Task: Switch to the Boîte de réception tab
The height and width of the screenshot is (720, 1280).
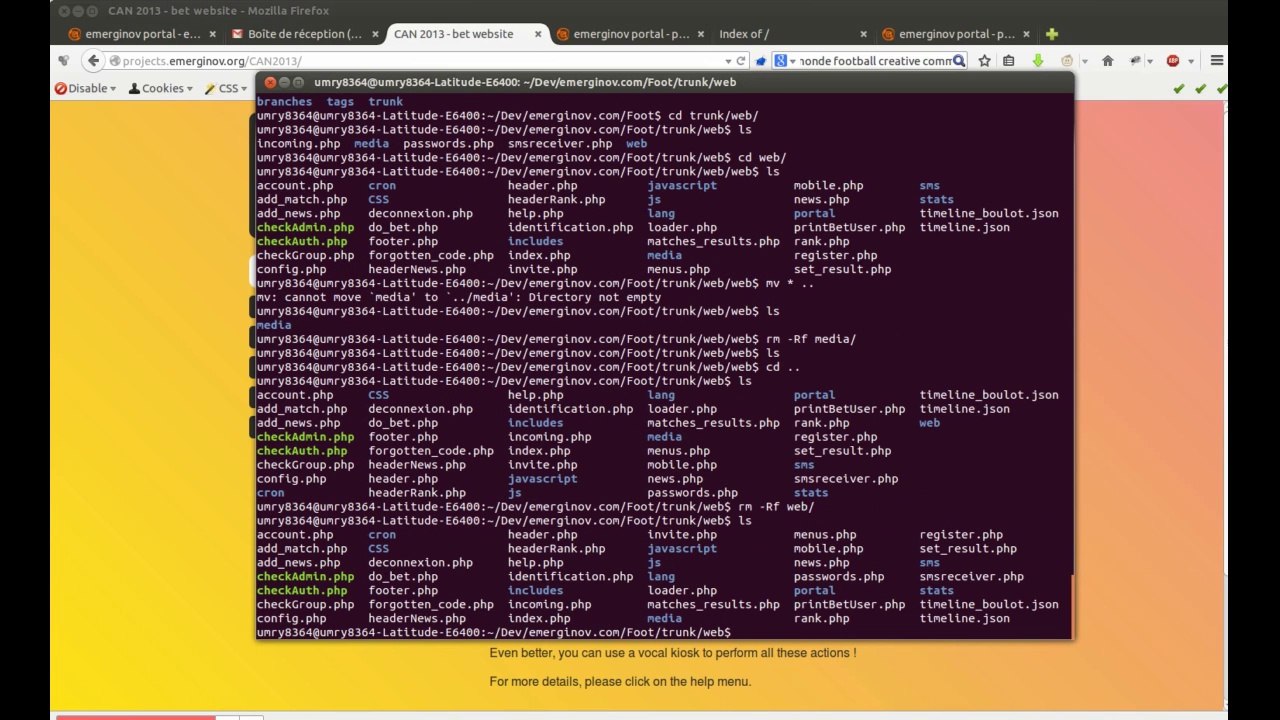Action: click(x=304, y=34)
